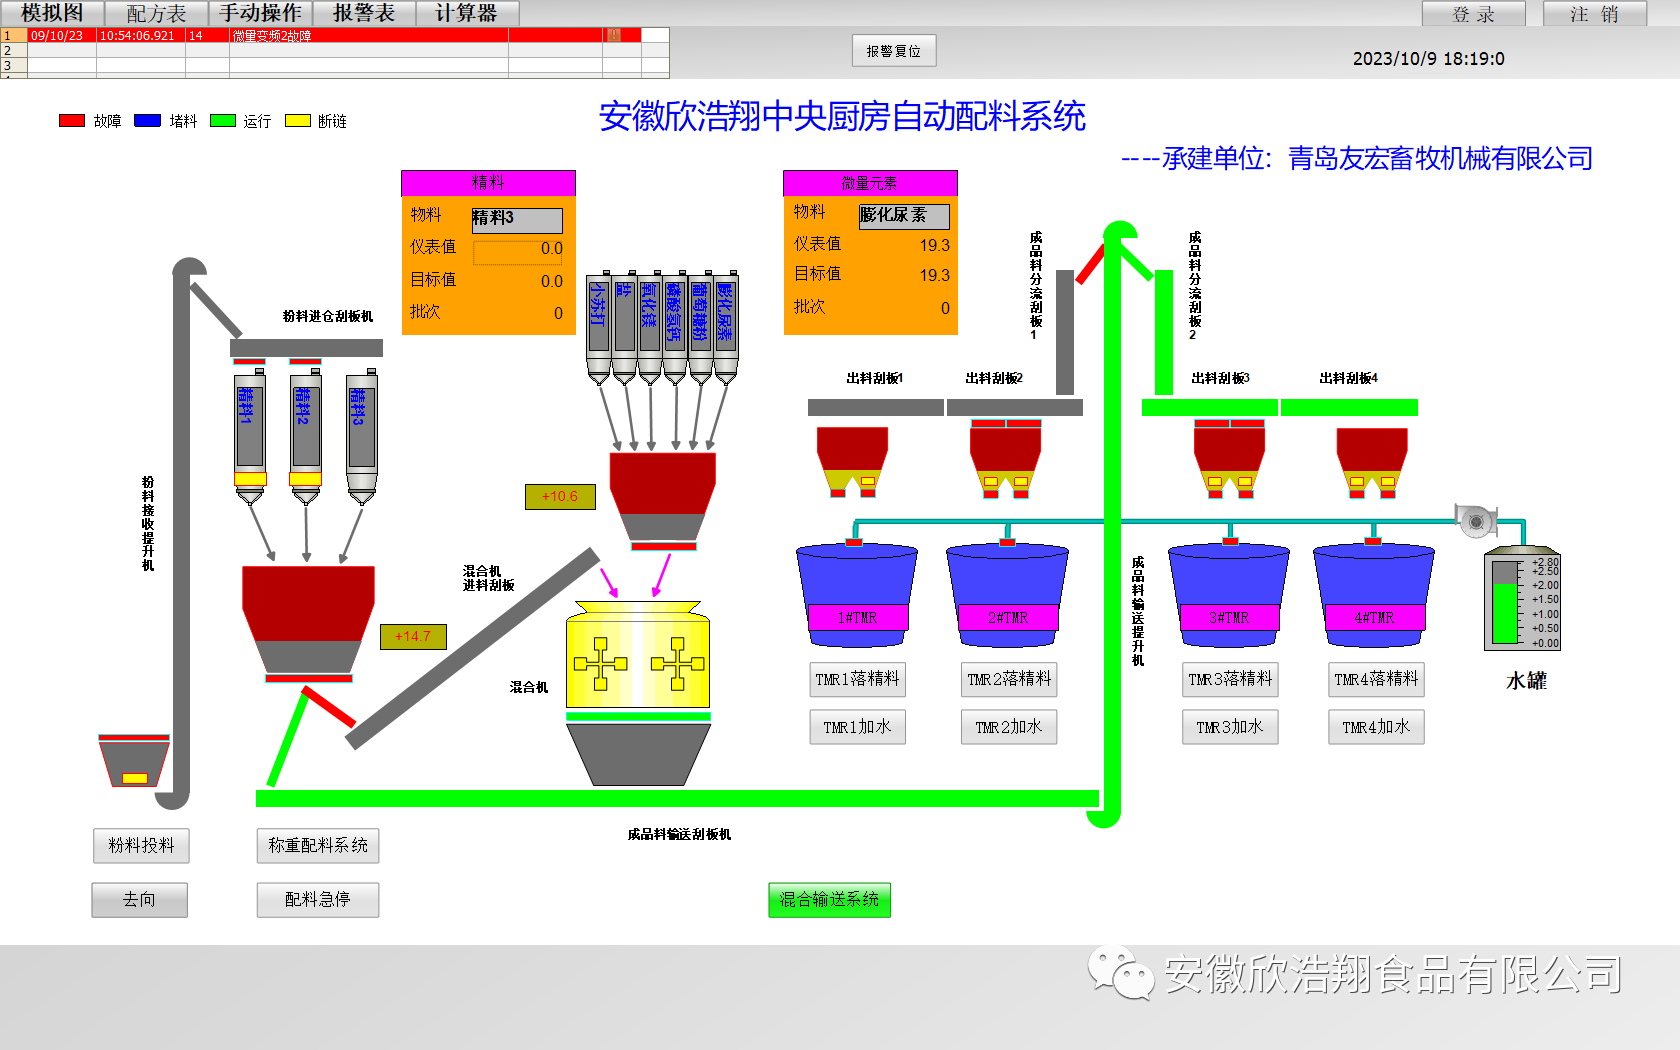The image size is (1680, 1050).
Task: Open the 物料 selector showing 膨化尿素
Action: pyautogui.click(x=903, y=216)
